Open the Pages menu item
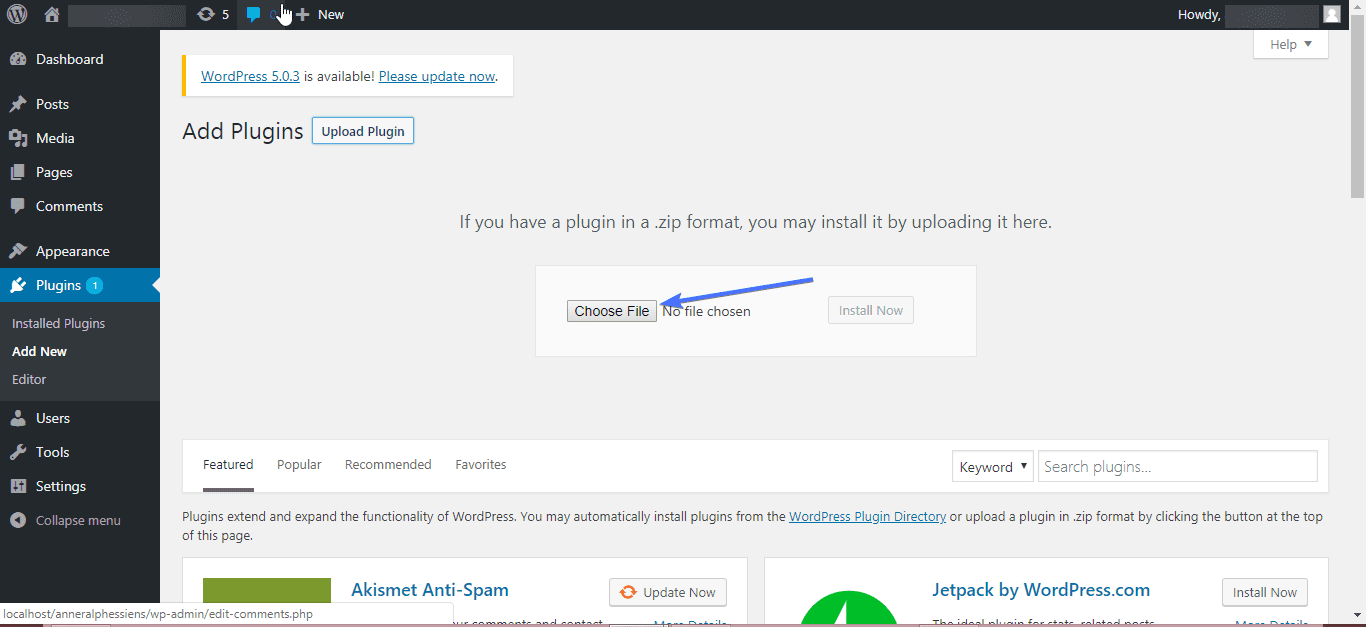The width and height of the screenshot is (1366, 627). [x=54, y=172]
